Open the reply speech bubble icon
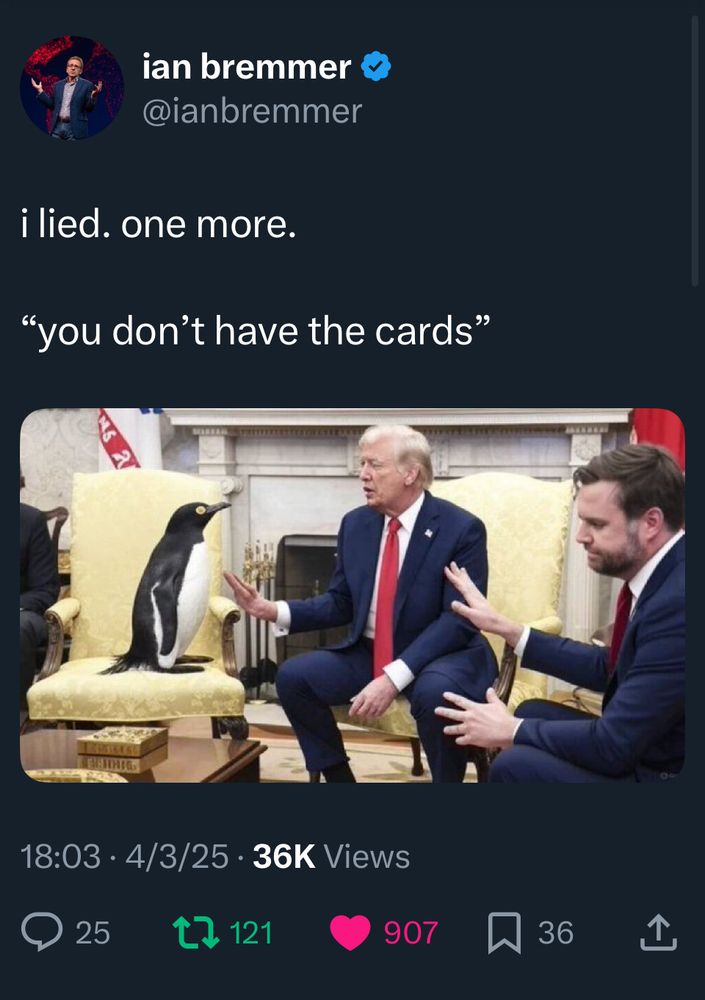Viewport: 705px width, 1000px height. click(41, 932)
